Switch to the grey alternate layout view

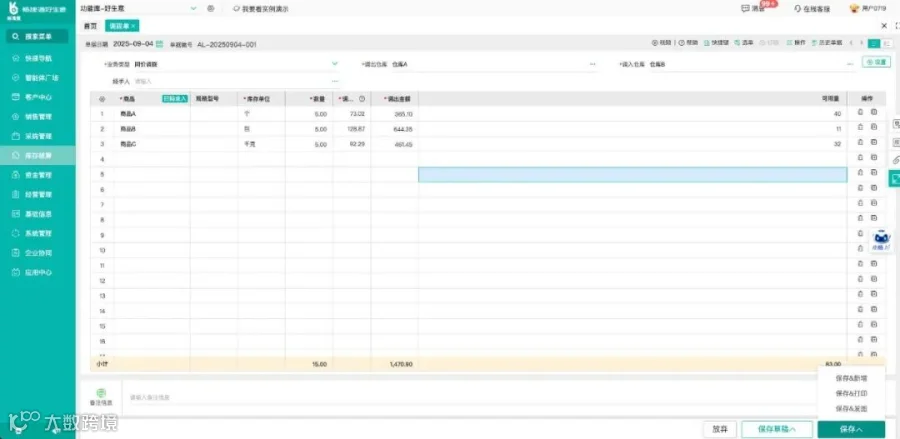pos(887,43)
